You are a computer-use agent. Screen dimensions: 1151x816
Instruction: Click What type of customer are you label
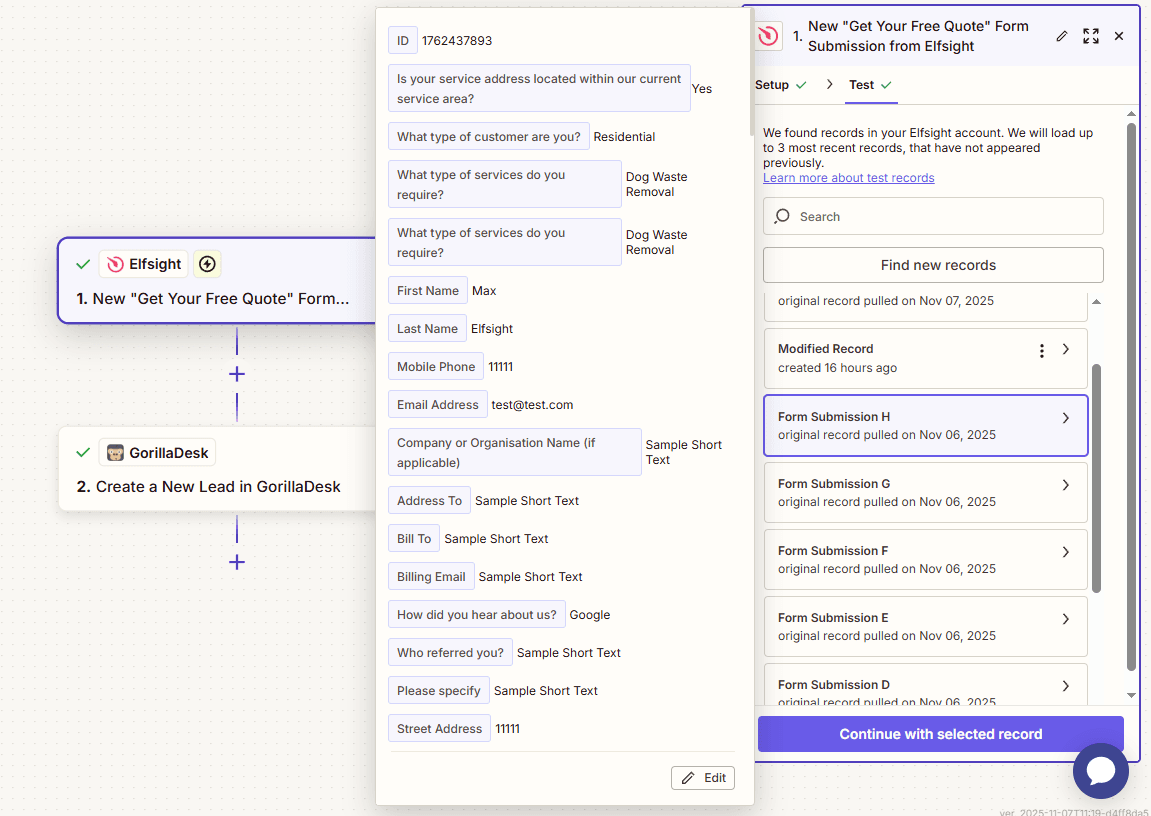tap(489, 136)
